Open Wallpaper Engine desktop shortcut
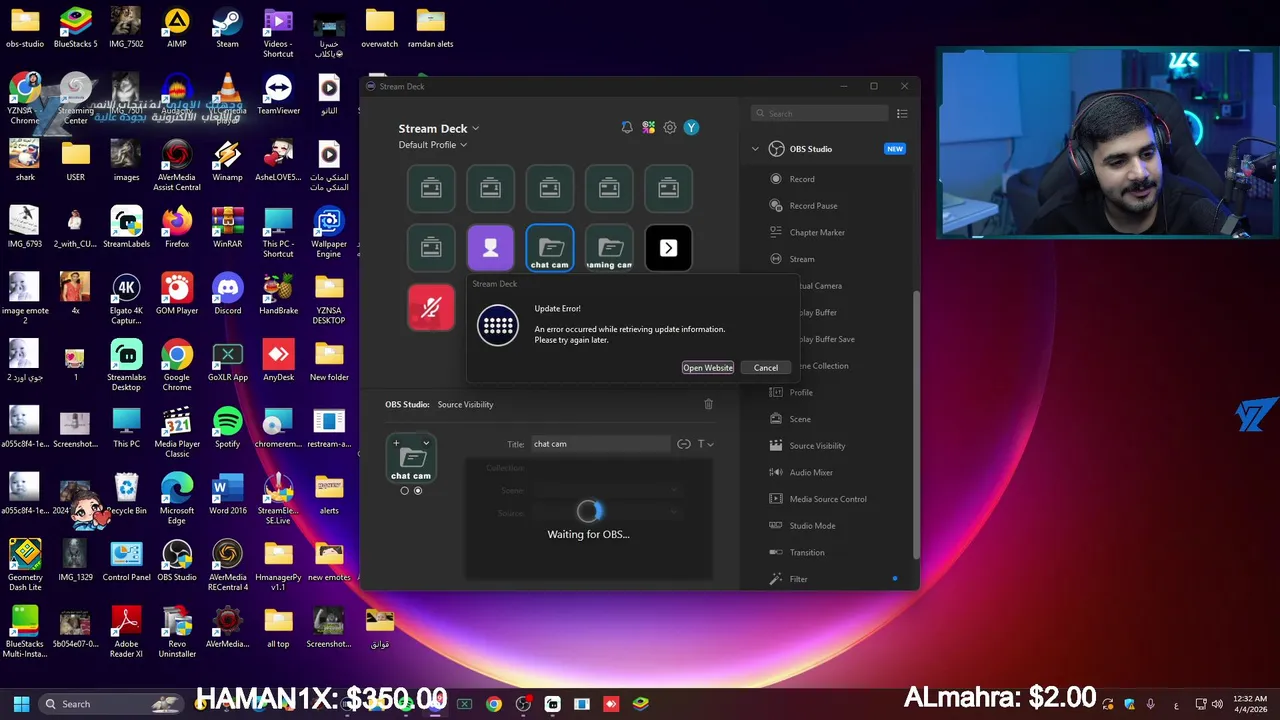 pyautogui.click(x=329, y=232)
